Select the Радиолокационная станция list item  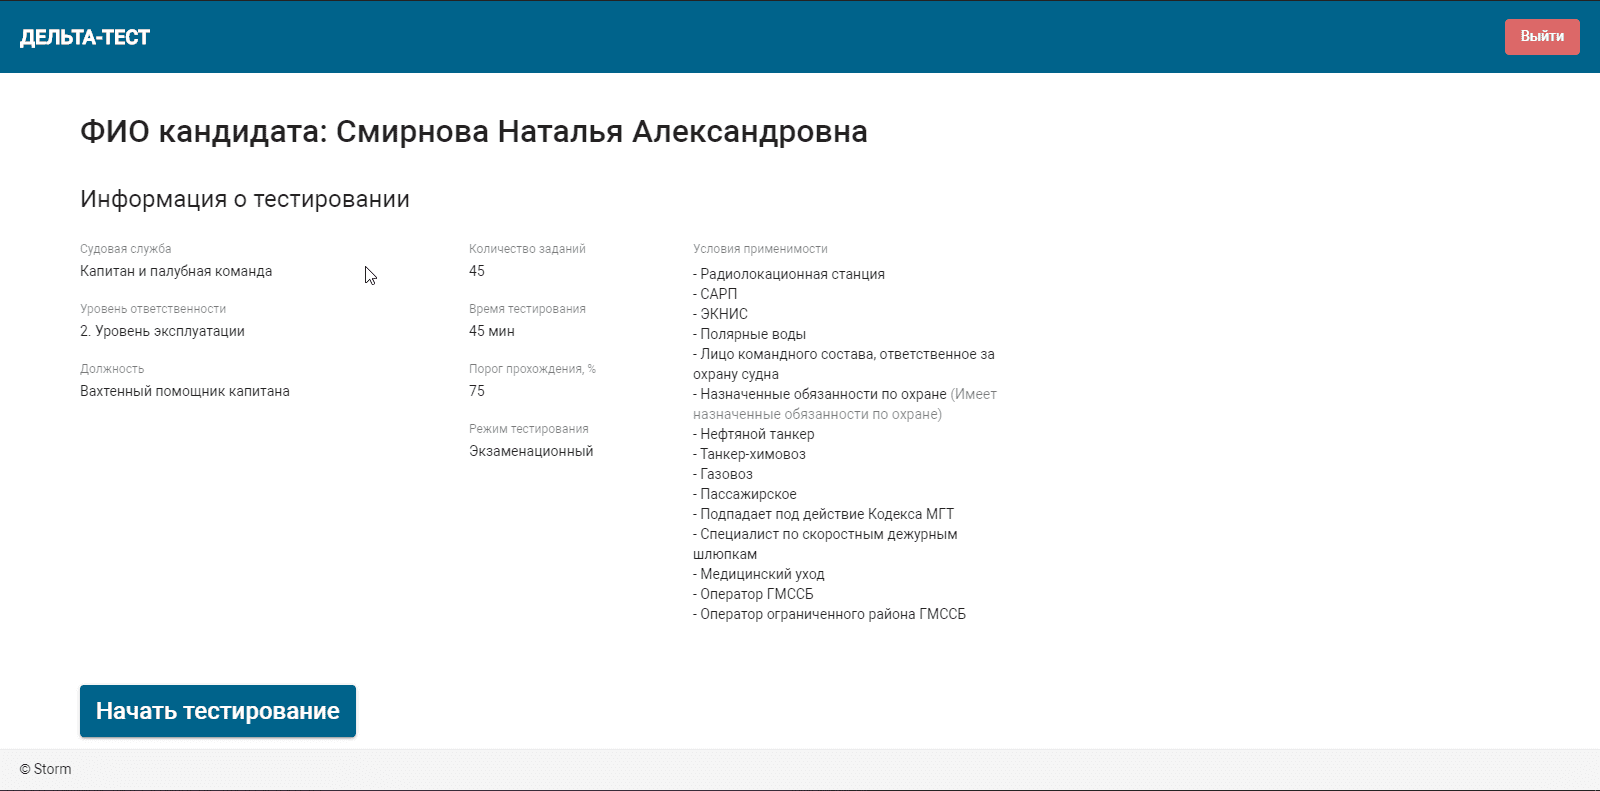click(791, 274)
